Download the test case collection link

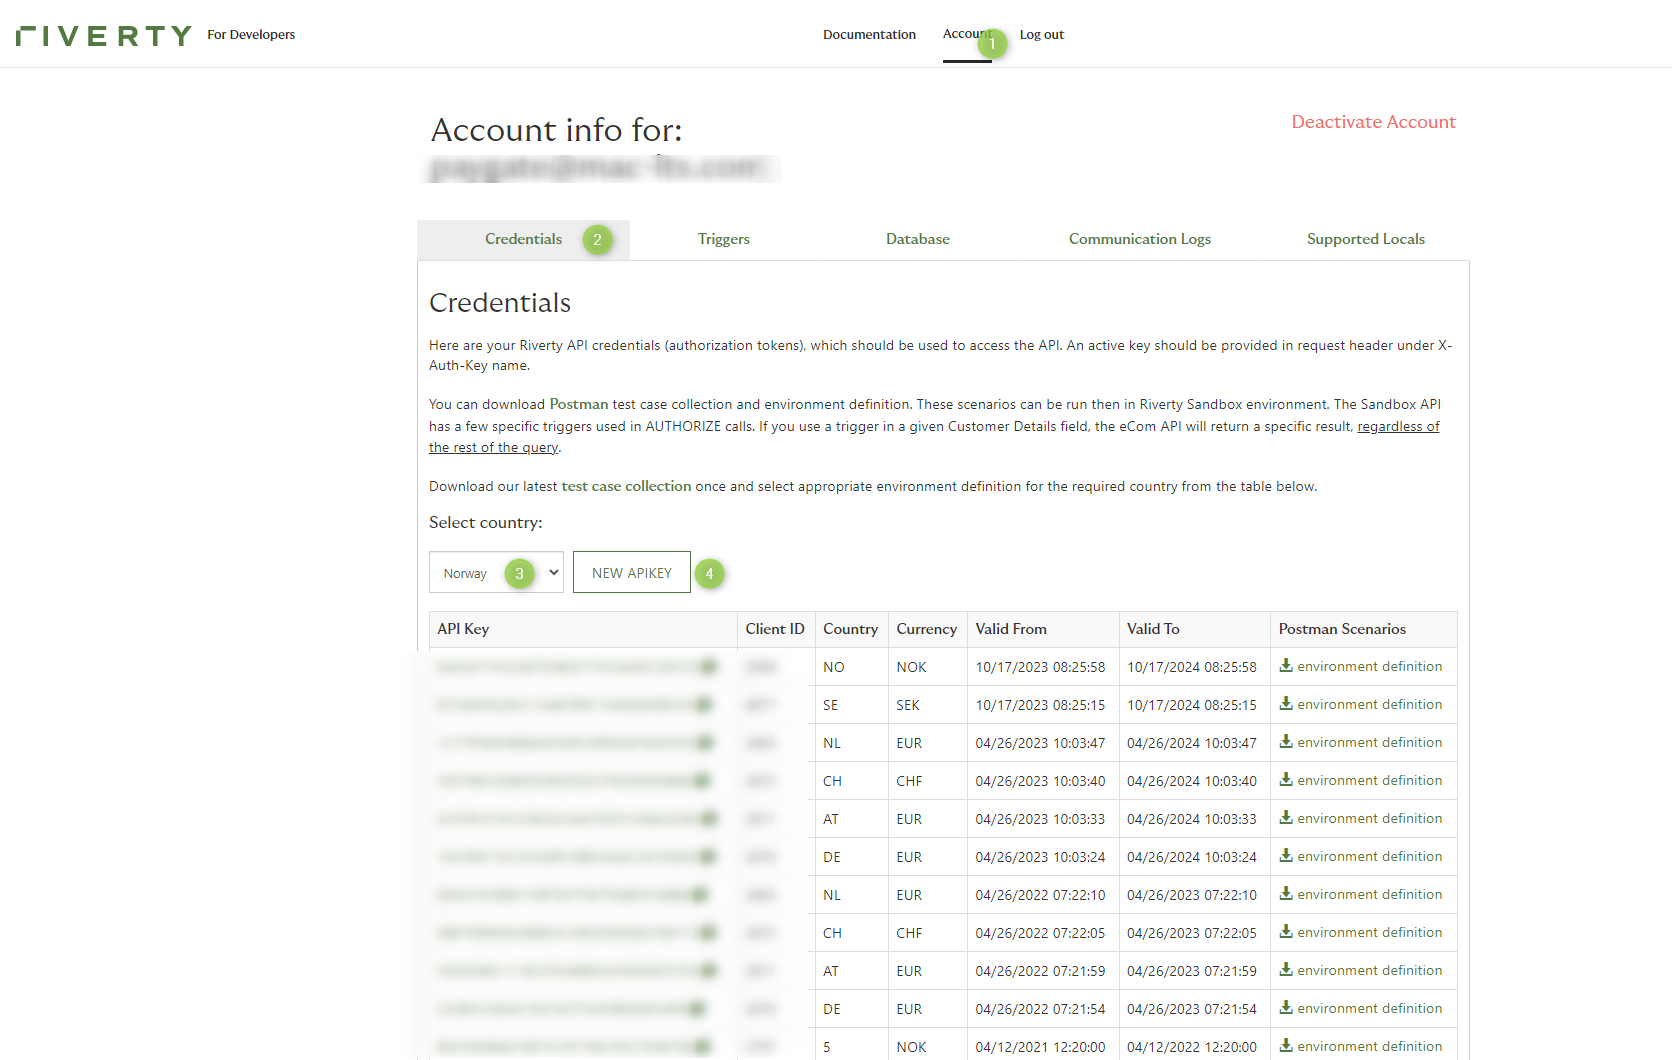coord(626,486)
